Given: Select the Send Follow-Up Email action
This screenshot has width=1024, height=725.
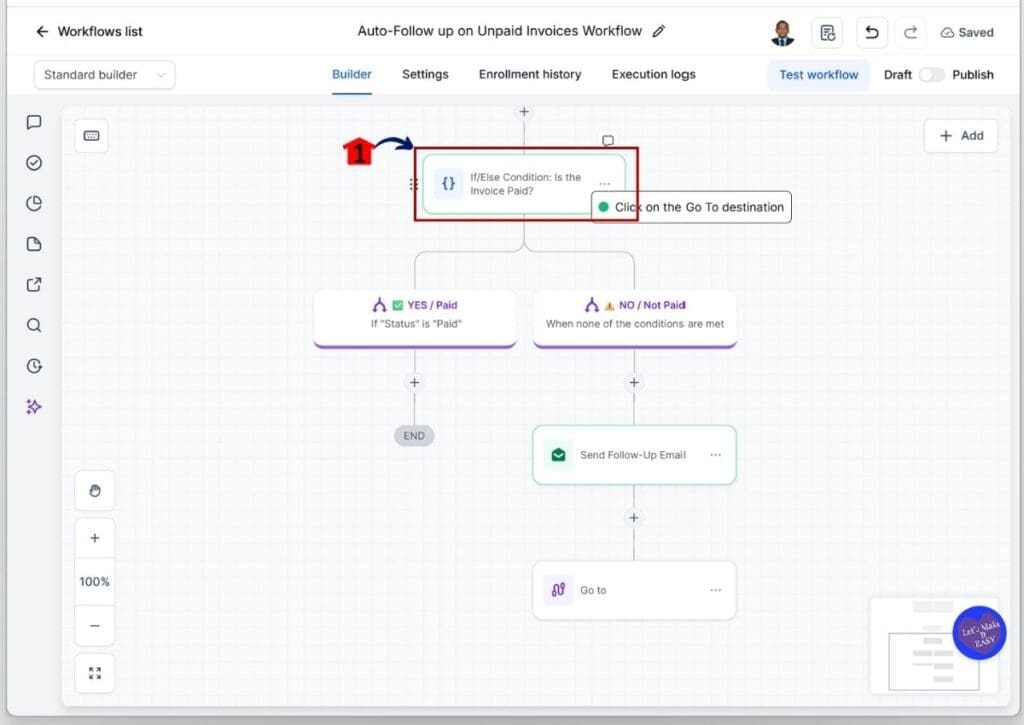Looking at the screenshot, I should coord(634,455).
